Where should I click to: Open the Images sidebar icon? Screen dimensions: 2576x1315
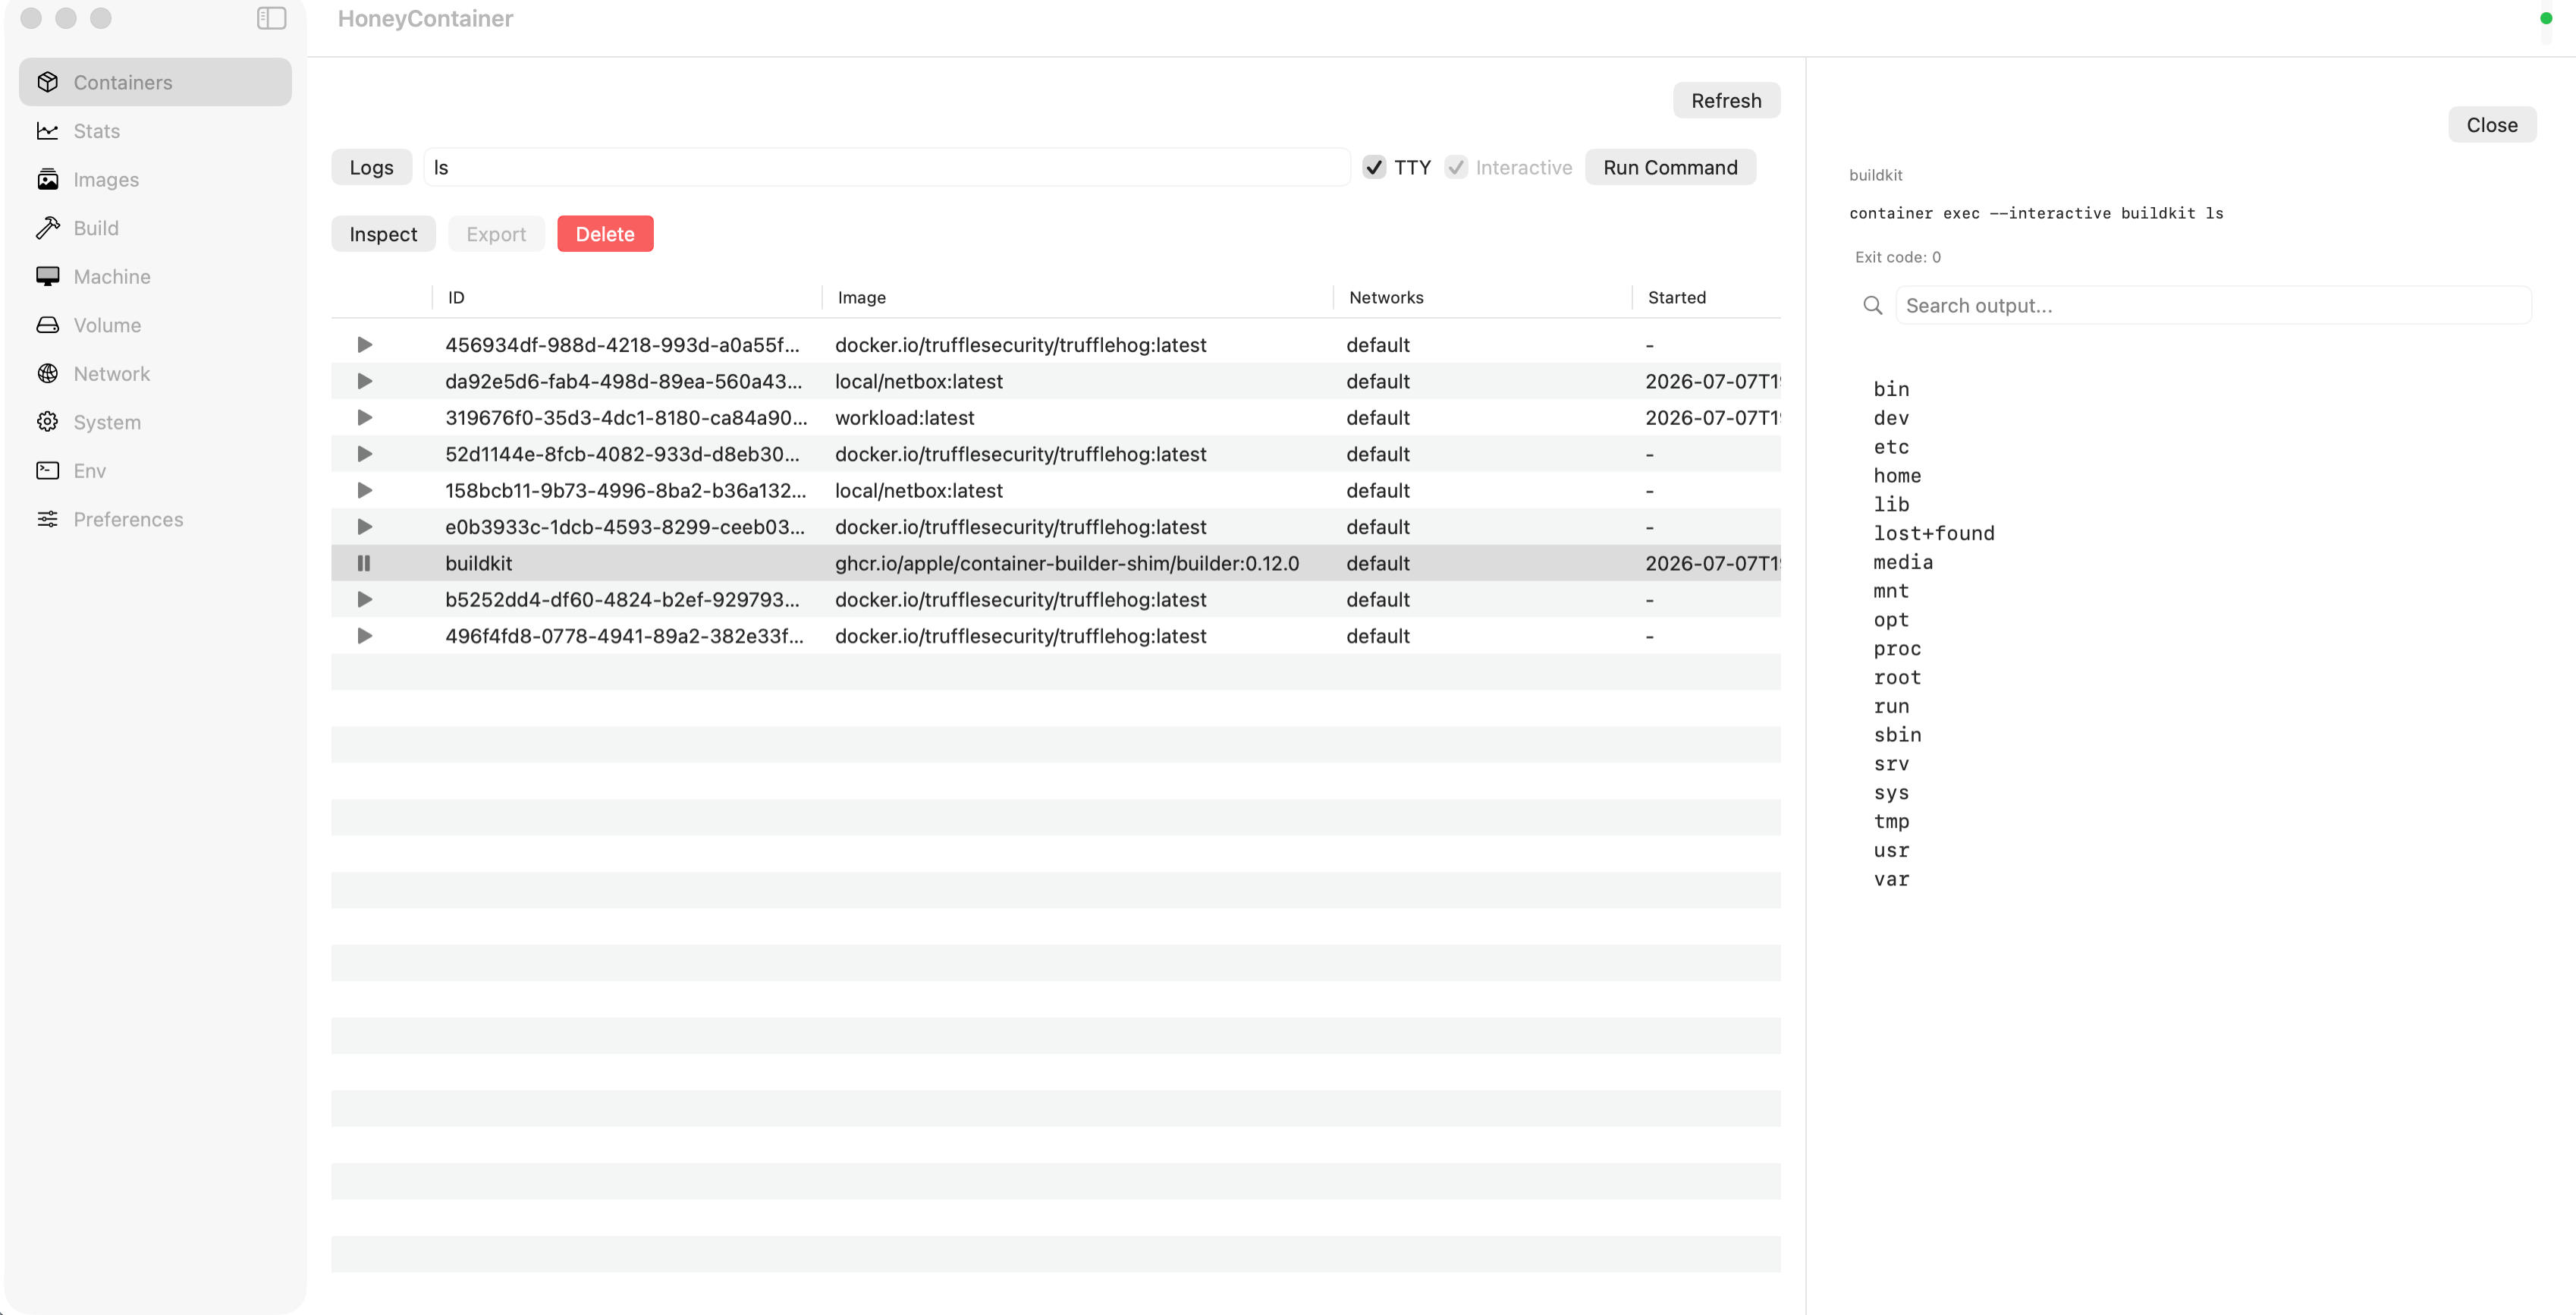(47, 179)
